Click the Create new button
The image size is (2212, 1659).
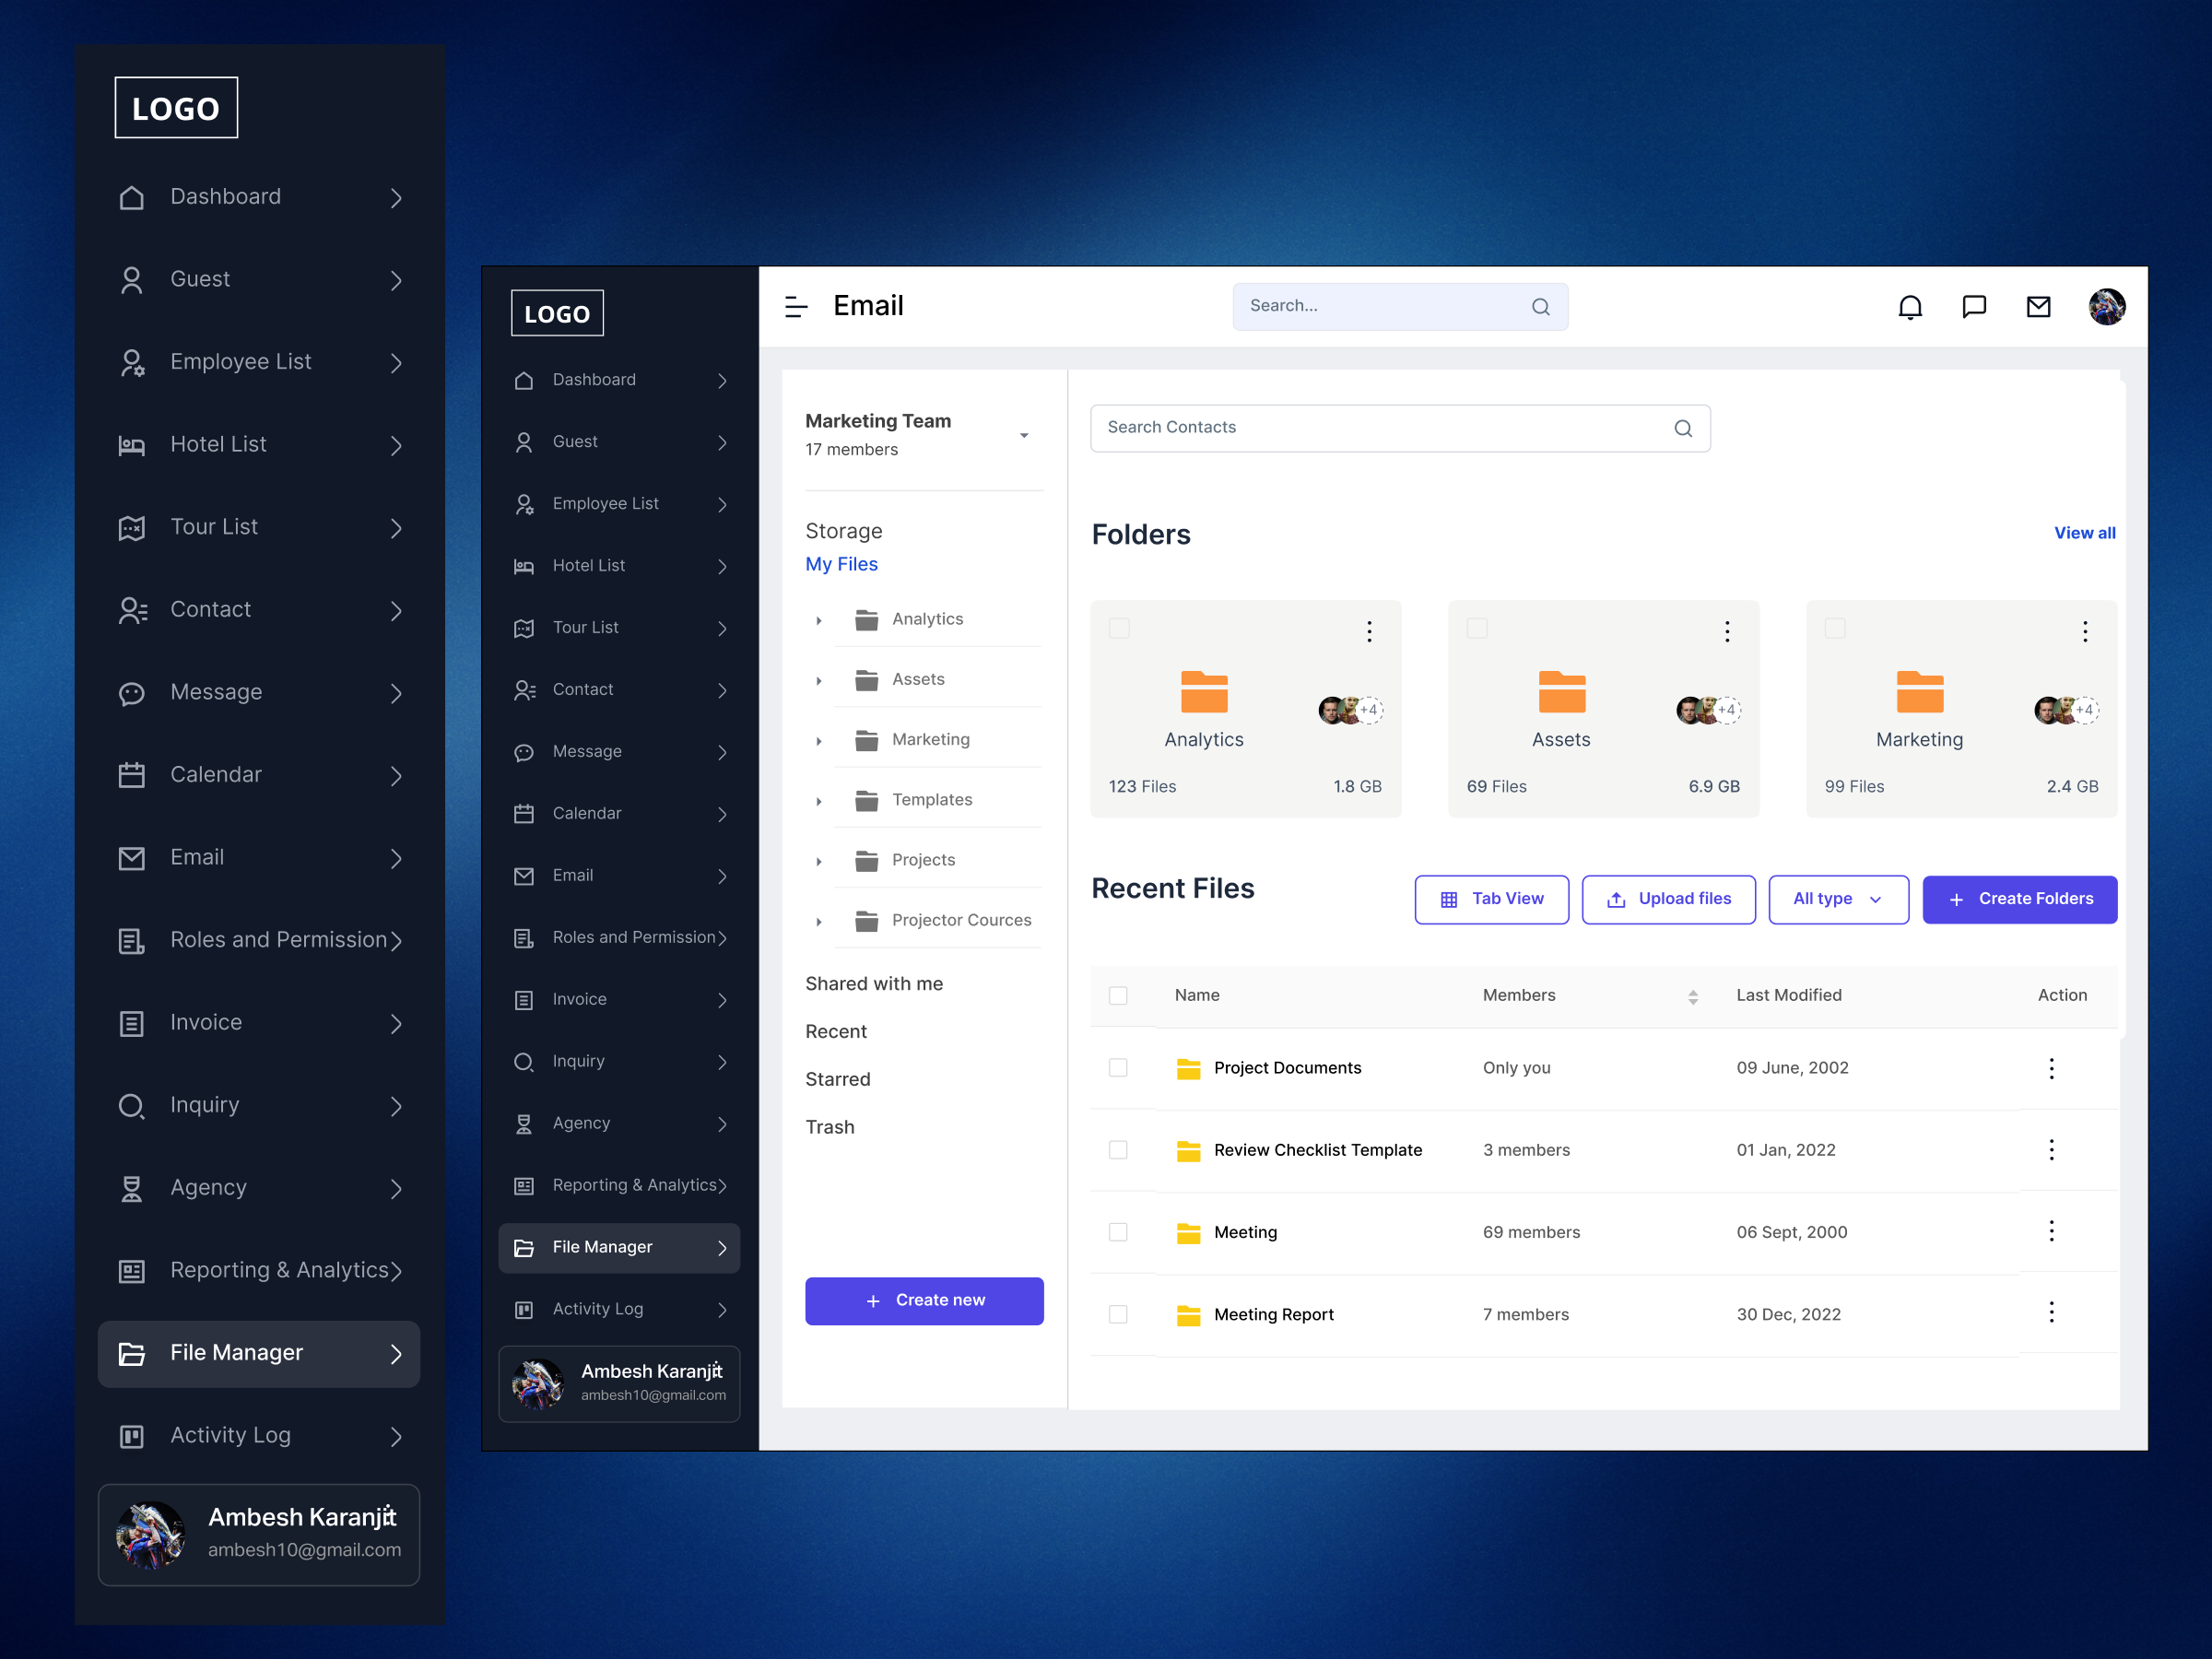point(924,1301)
